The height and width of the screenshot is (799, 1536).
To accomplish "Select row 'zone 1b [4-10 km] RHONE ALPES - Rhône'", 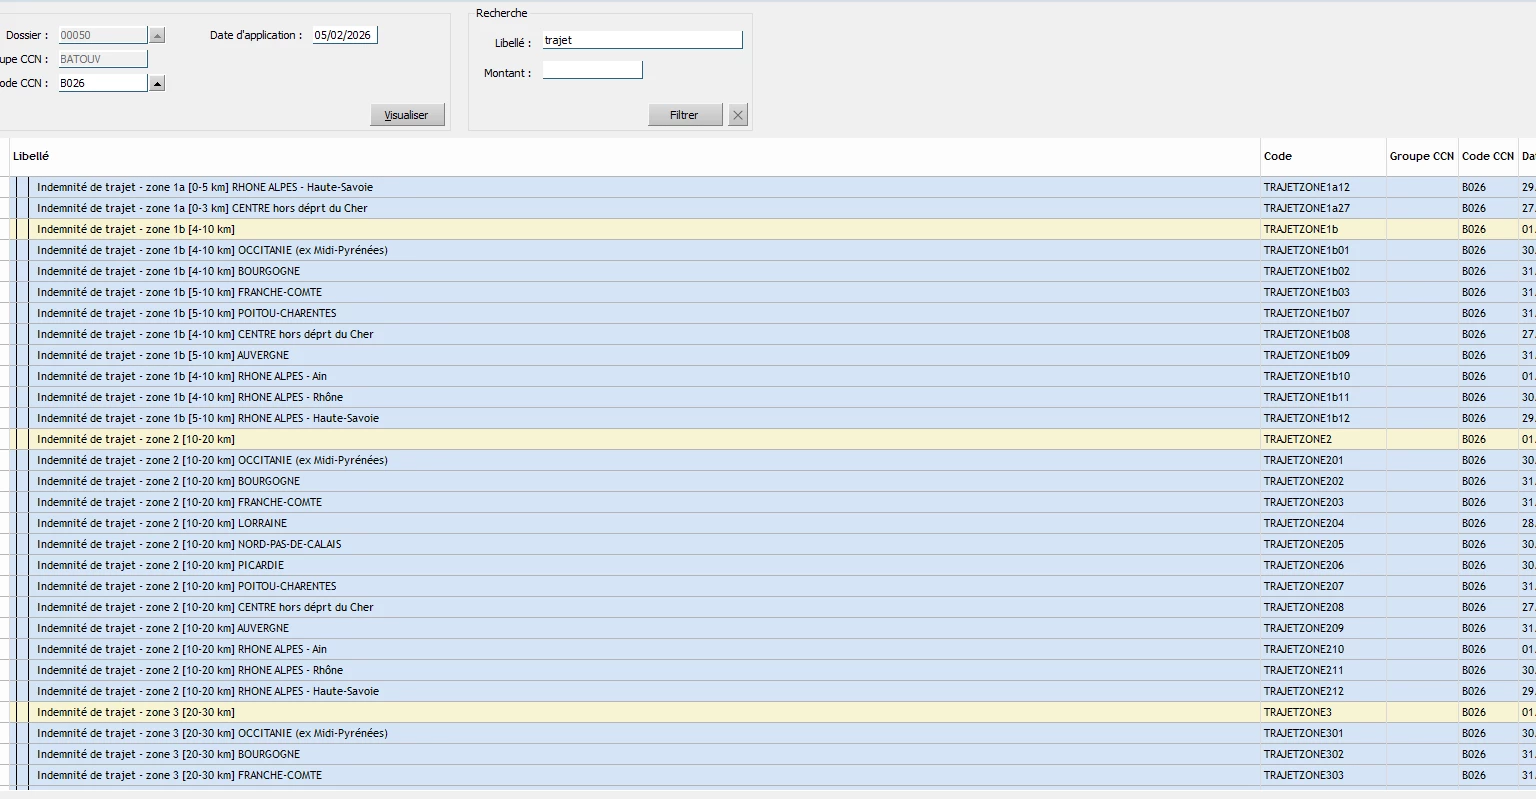I will pos(768,397).
